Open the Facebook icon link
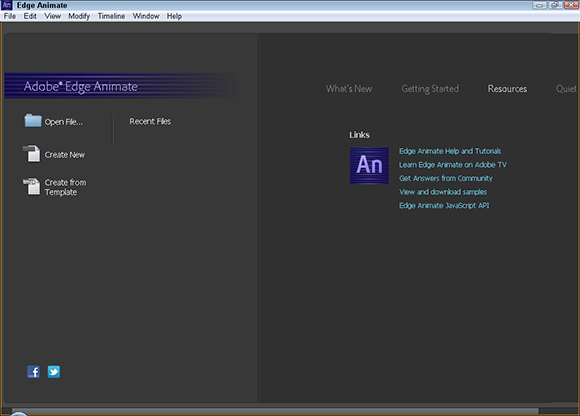580x416 pixels. pyautogui.click(x=33, y=372)
